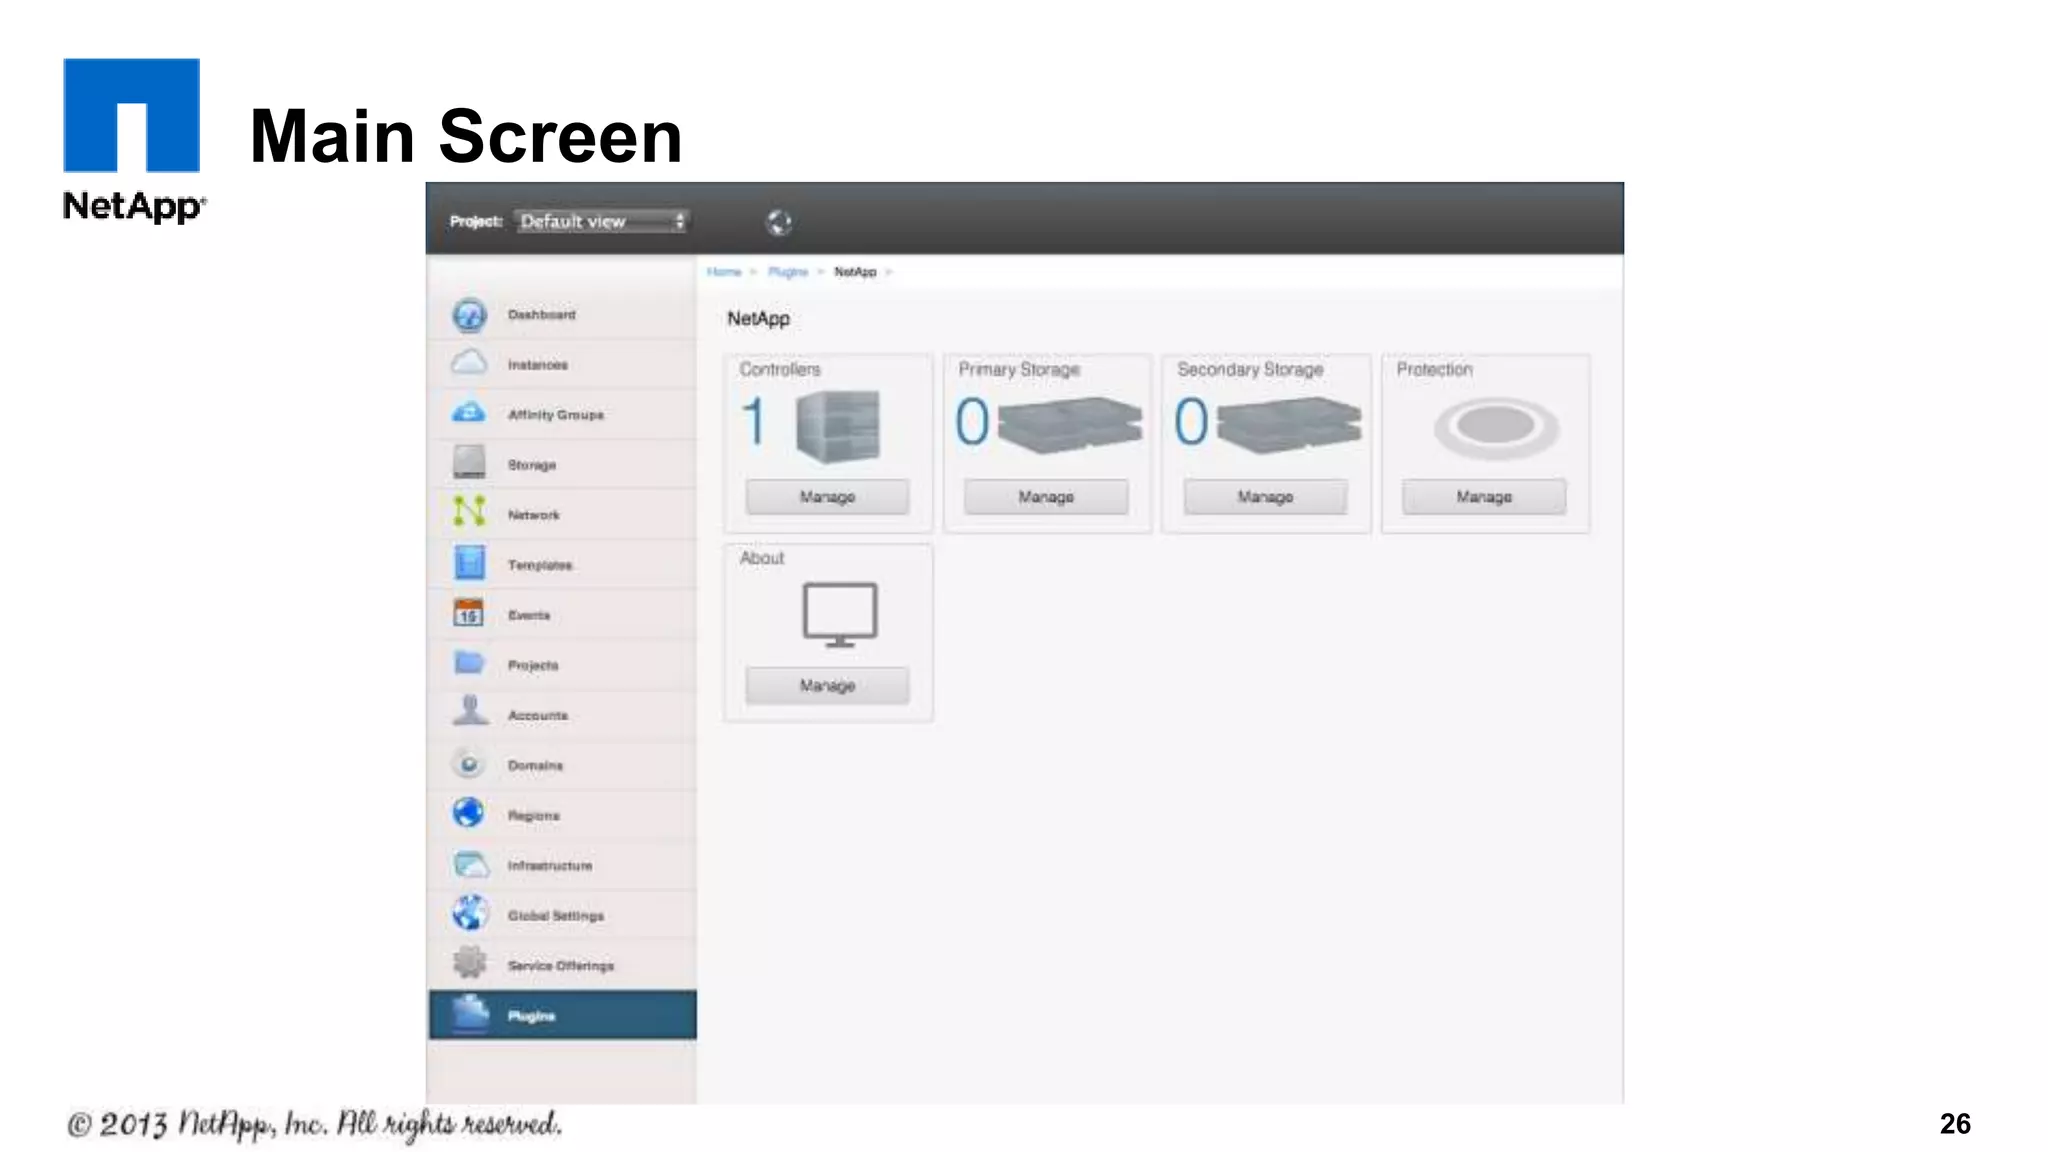Screen dimensions: 2048x1152
Task: Open Storage menu label
Action: [x=532, y=465]
